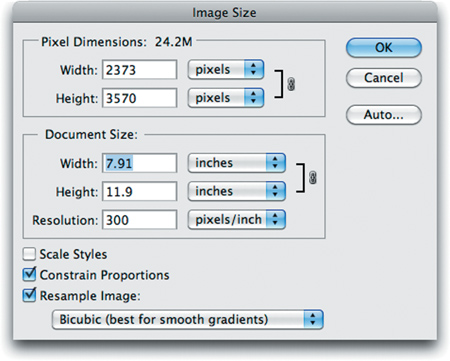
Task: Uncheck Constrain Proportions
Action: click(x=29, y=274)
